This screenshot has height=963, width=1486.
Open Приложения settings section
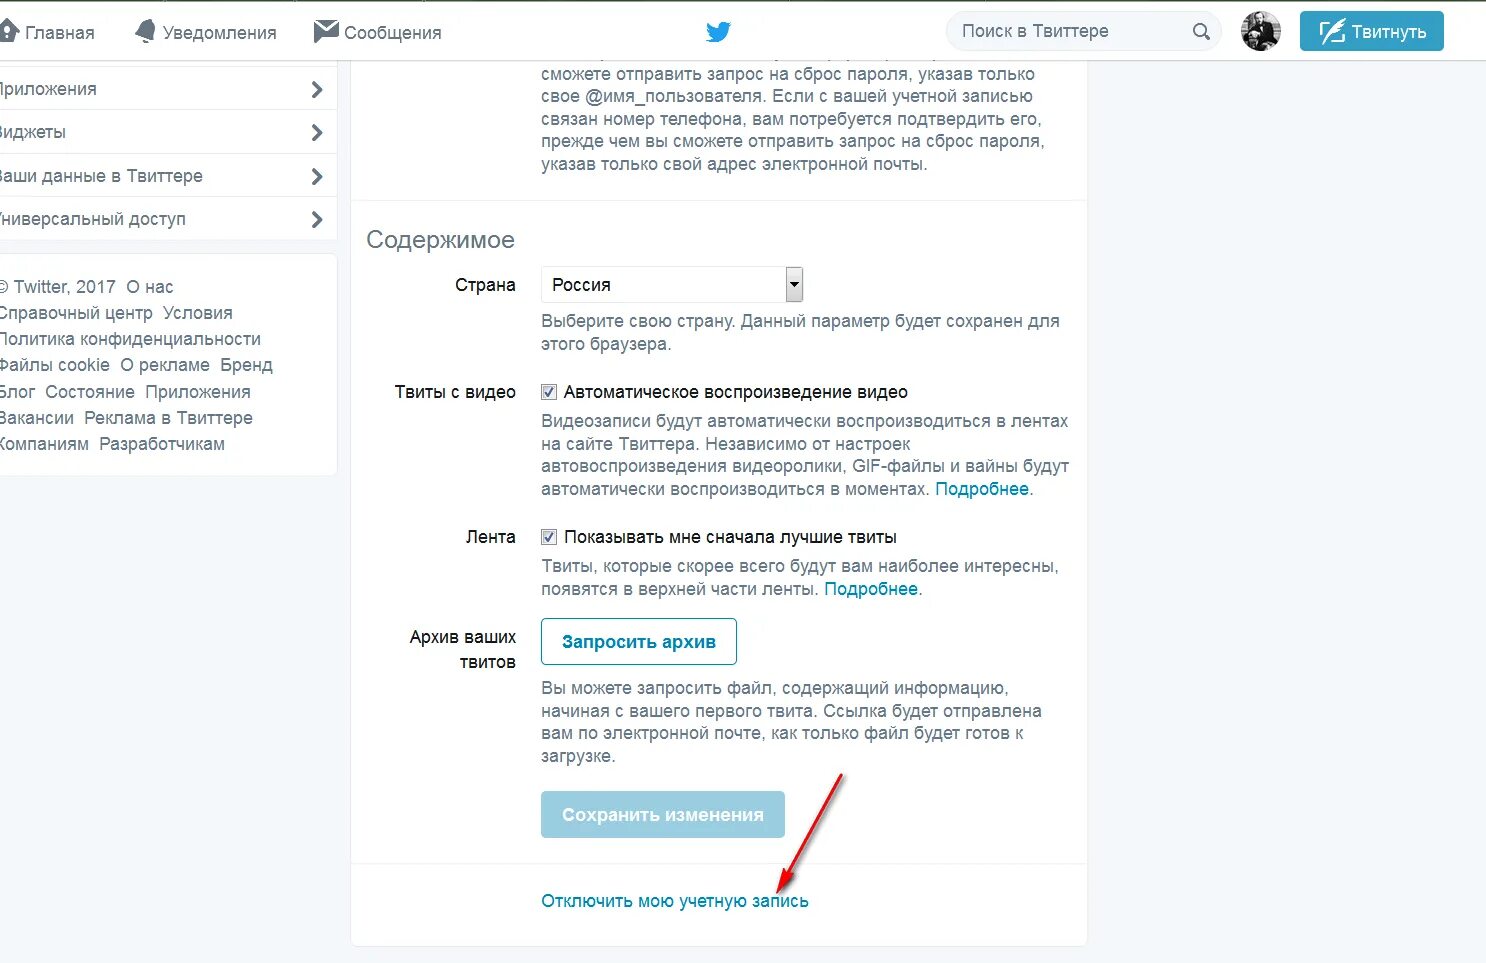(168, 89)
